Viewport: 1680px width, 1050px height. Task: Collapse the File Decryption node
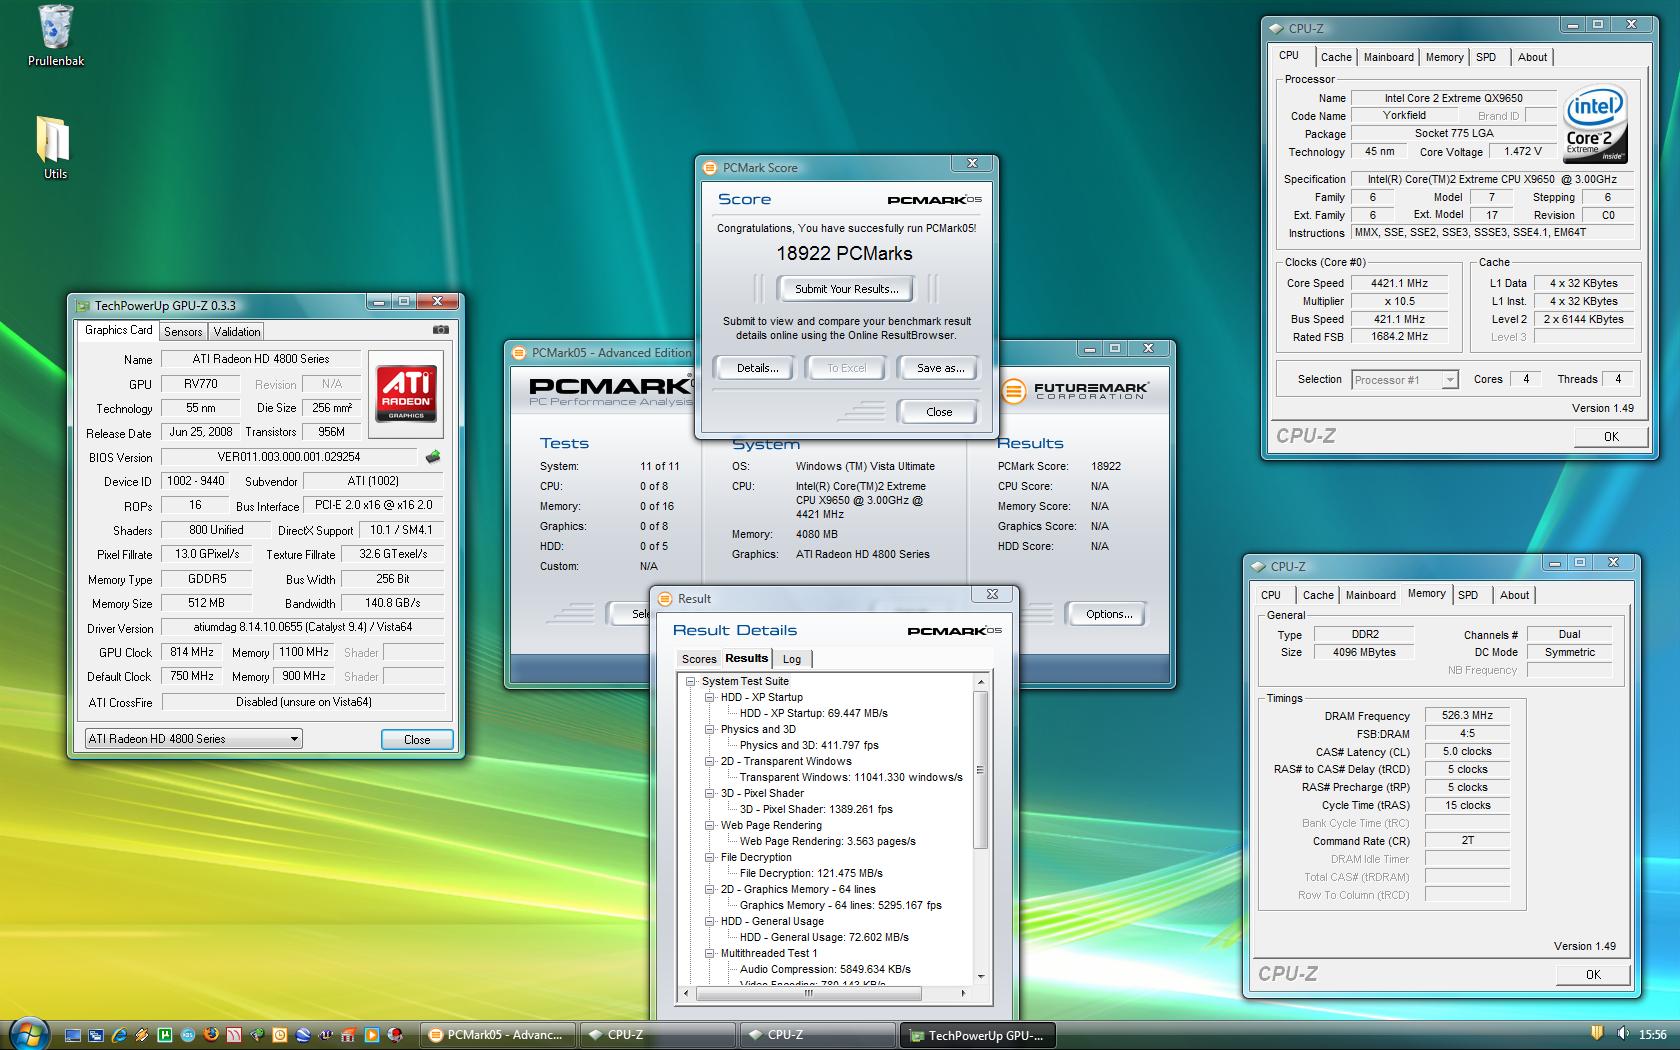point(710,857)
